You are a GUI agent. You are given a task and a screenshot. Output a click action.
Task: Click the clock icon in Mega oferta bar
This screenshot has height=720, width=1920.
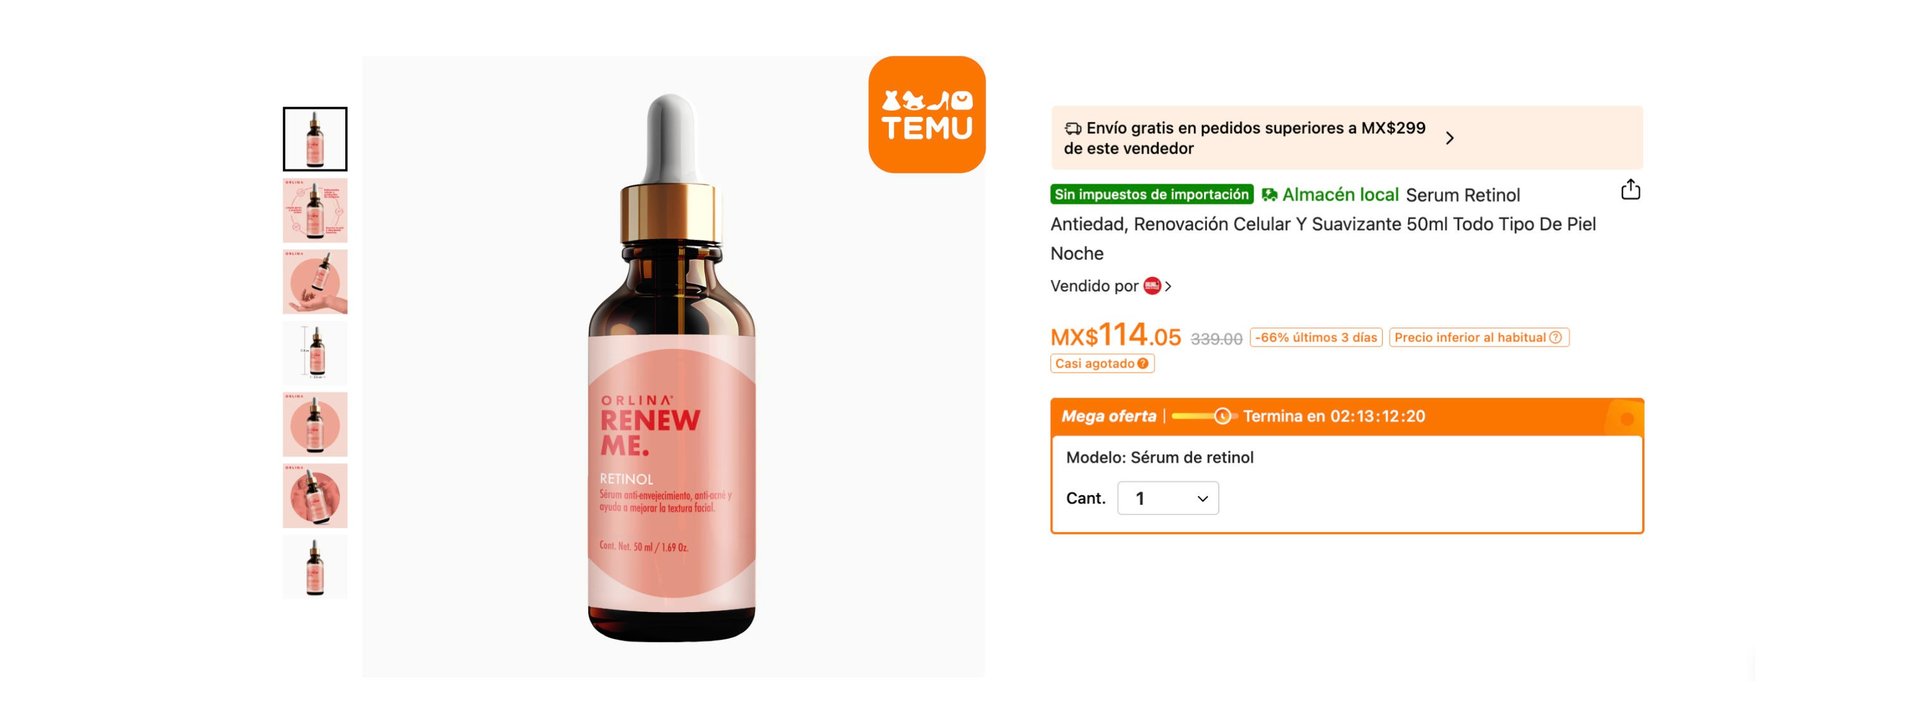[x=1222, y=416]
